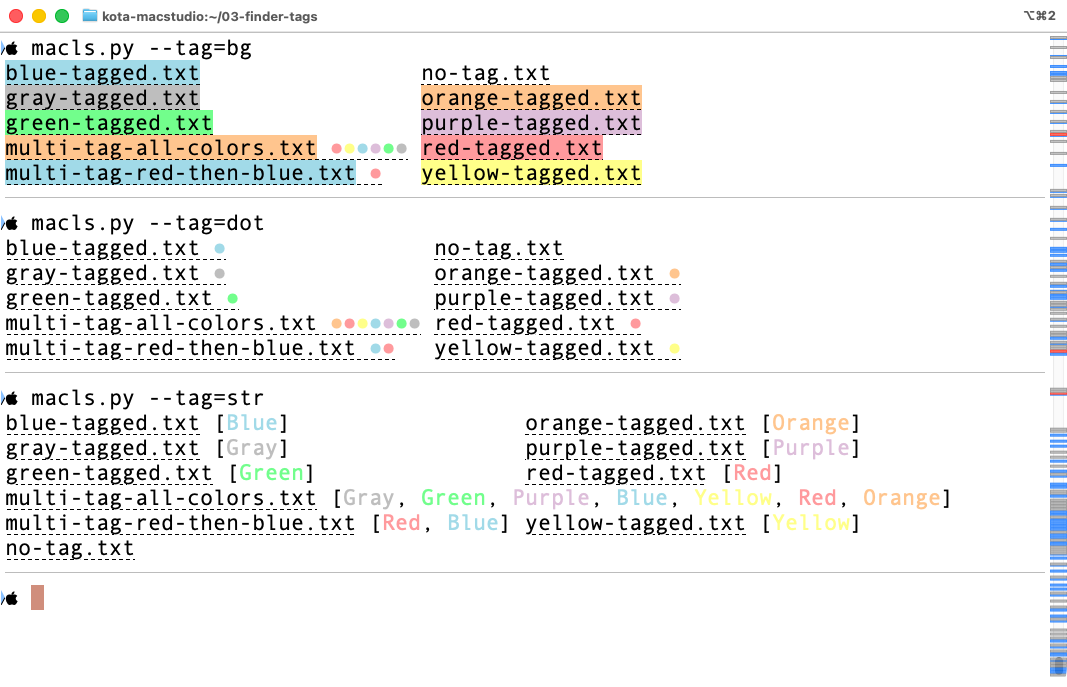Click 'Yellow' in the multi-tag-all-colors tag list
Viewport: 1067px width, 687px height.
734,499
